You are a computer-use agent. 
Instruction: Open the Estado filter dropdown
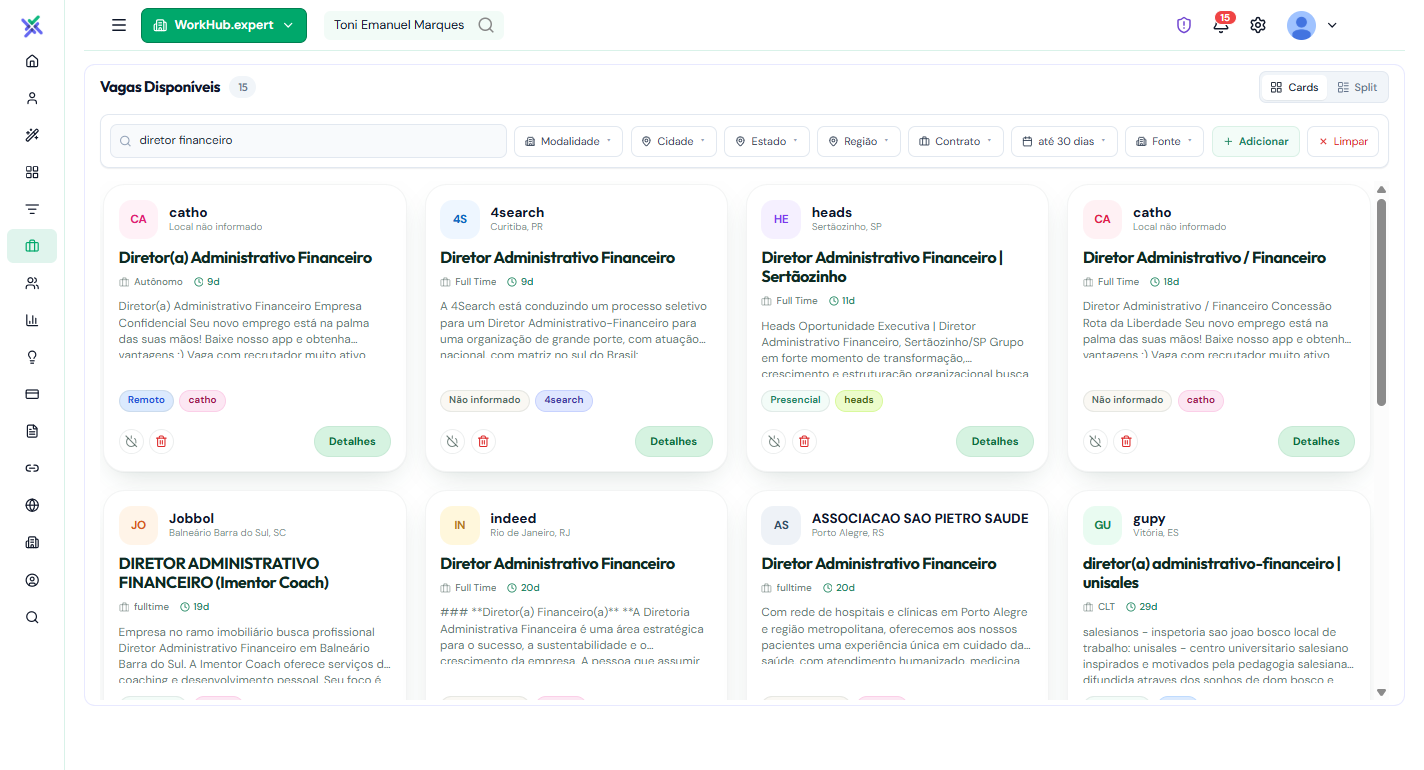click(767, 141)
